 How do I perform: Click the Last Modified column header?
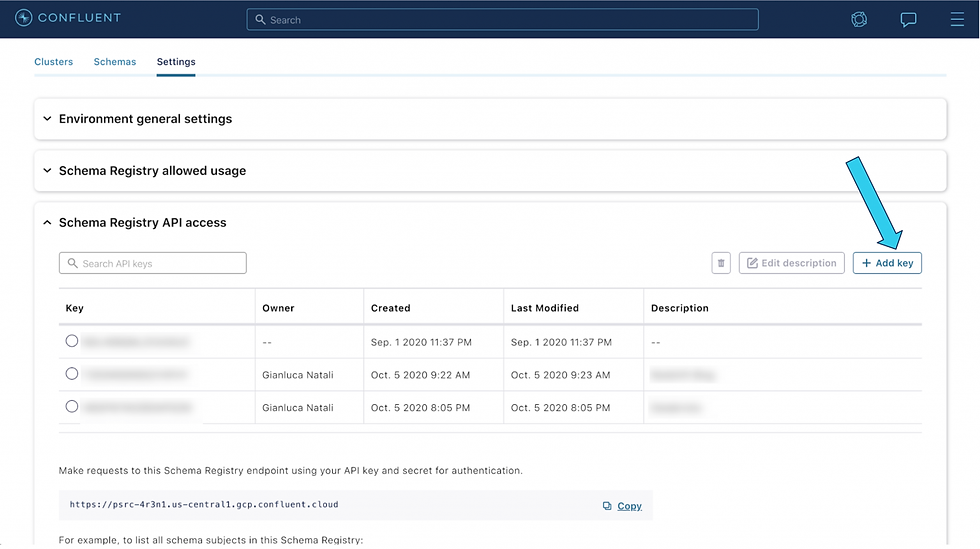[x=545, y=308]
